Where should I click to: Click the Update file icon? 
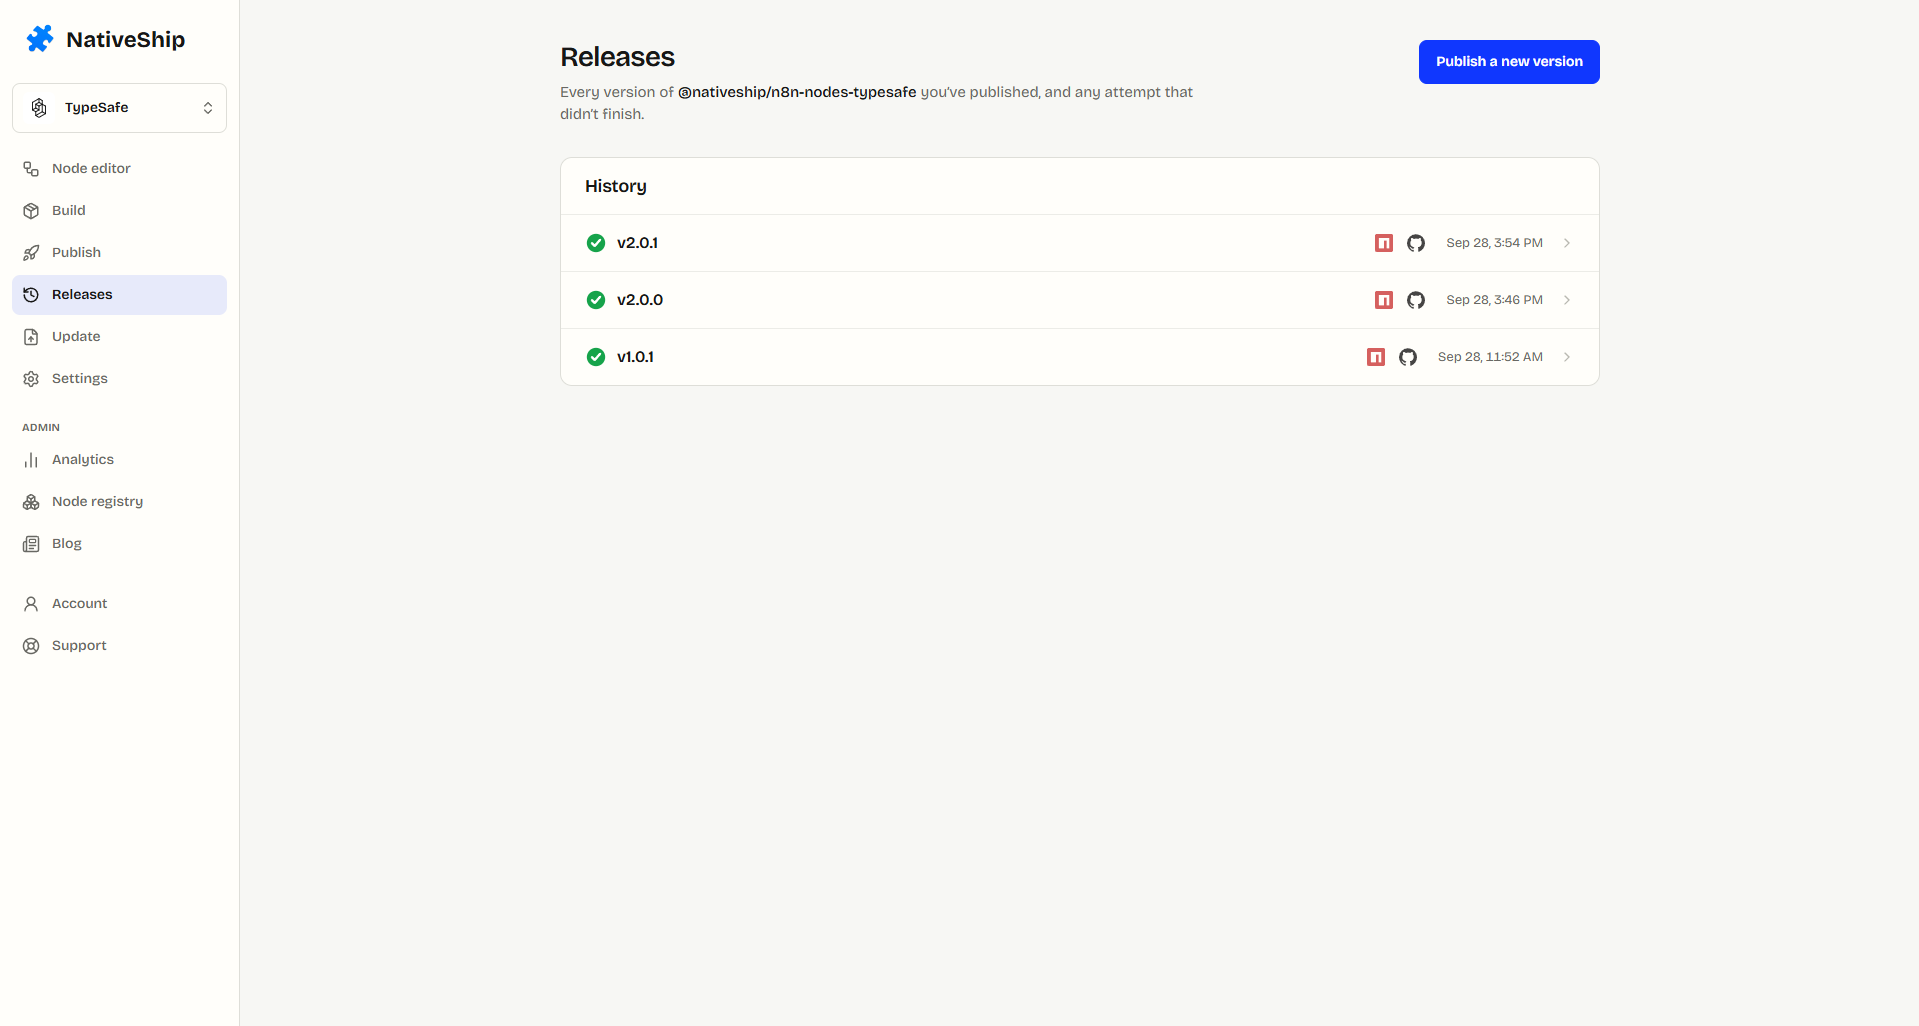tap(31, 337)
